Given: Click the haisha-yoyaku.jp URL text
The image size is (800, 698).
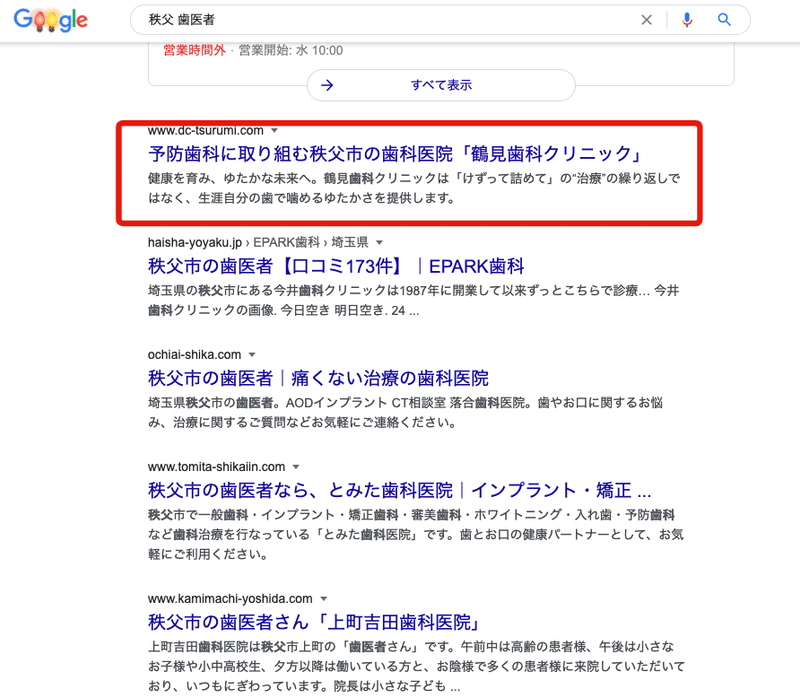Looking at the screenshot, I should tap(194, 242).
